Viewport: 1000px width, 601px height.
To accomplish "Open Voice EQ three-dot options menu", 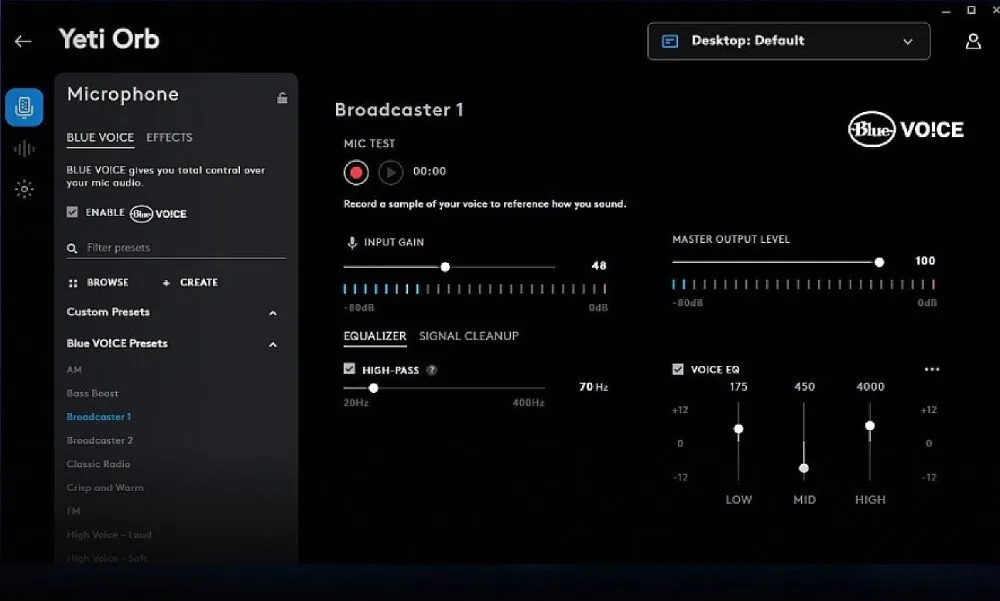I will coord(932,370).
